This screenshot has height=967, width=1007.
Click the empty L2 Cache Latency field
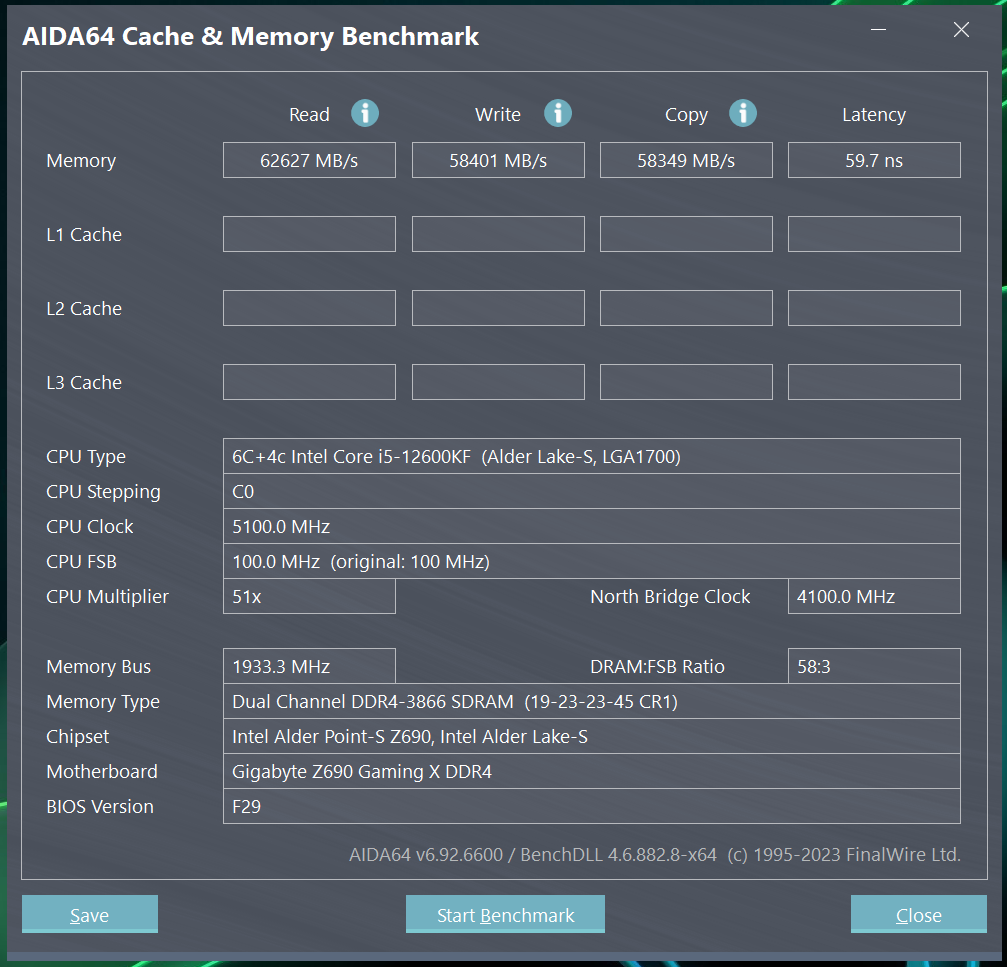[x=874, y=308]
